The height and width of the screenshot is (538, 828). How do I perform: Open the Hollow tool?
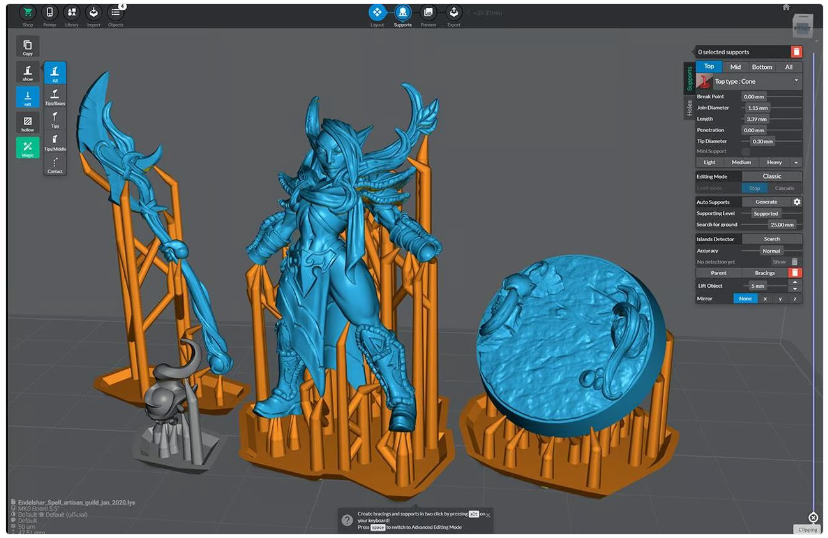27,122
